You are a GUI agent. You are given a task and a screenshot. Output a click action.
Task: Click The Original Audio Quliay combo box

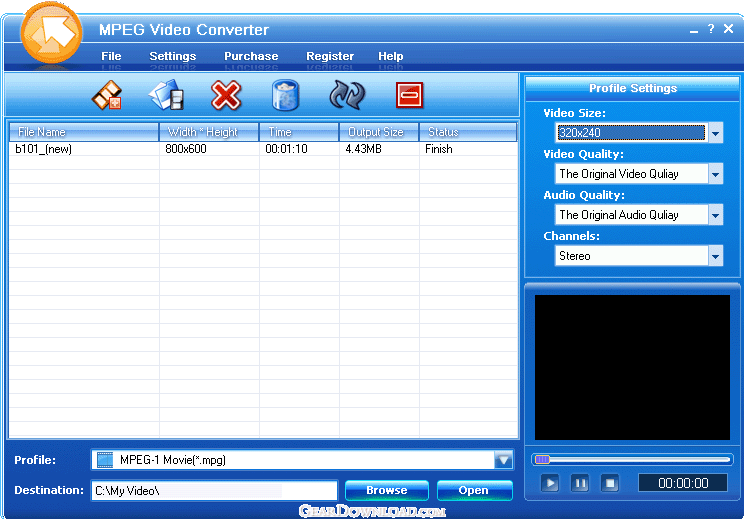coord(639,215)
